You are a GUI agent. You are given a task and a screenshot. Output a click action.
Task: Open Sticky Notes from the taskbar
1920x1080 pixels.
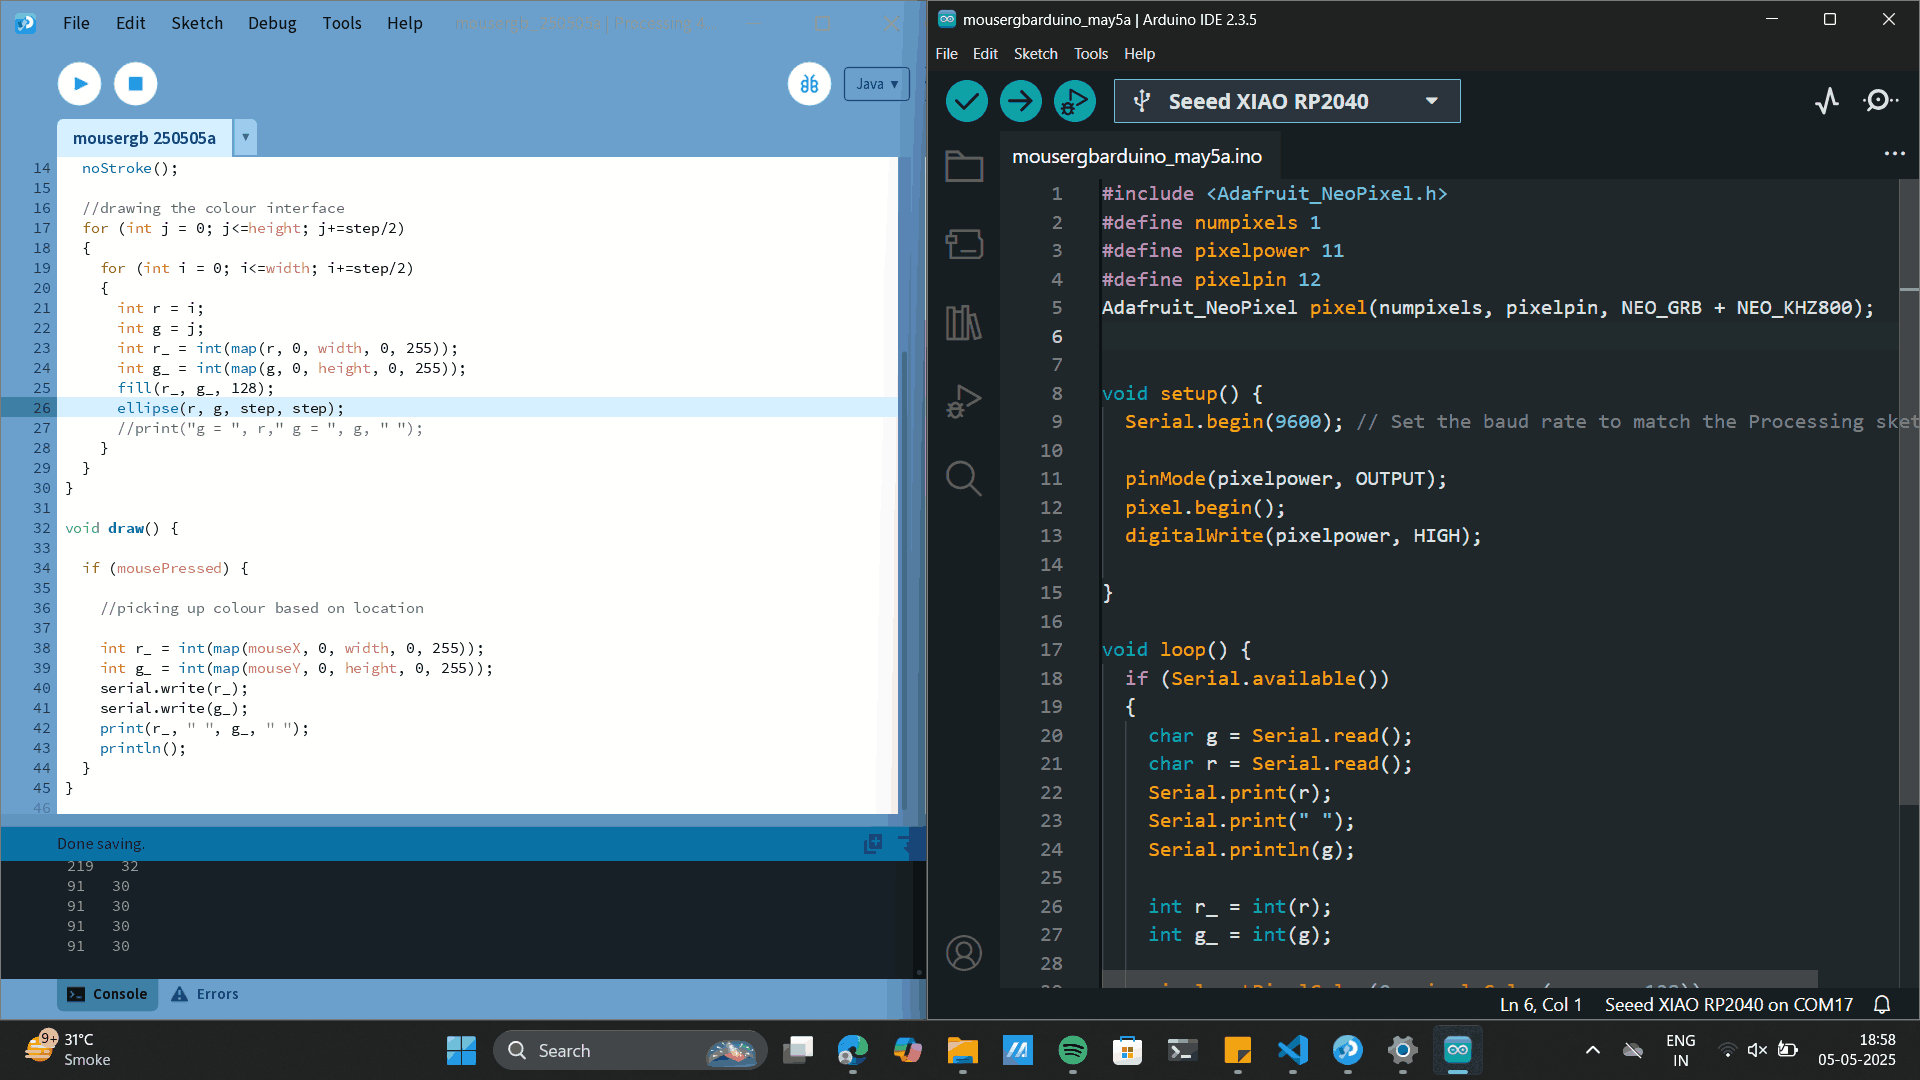coord(1238,1051)
